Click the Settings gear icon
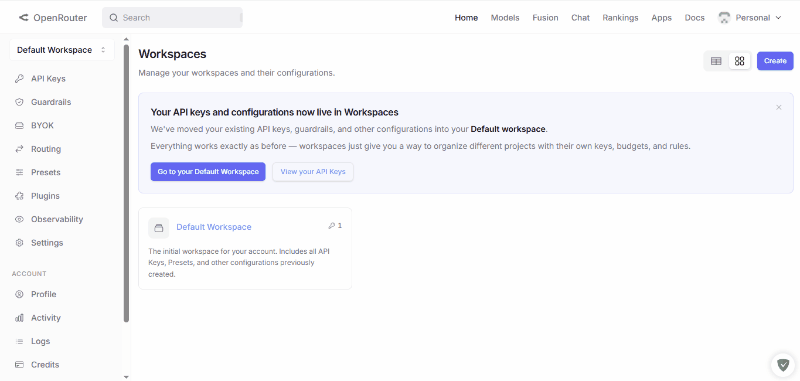Viewport: 800px width, 381px height. (19, 243)
